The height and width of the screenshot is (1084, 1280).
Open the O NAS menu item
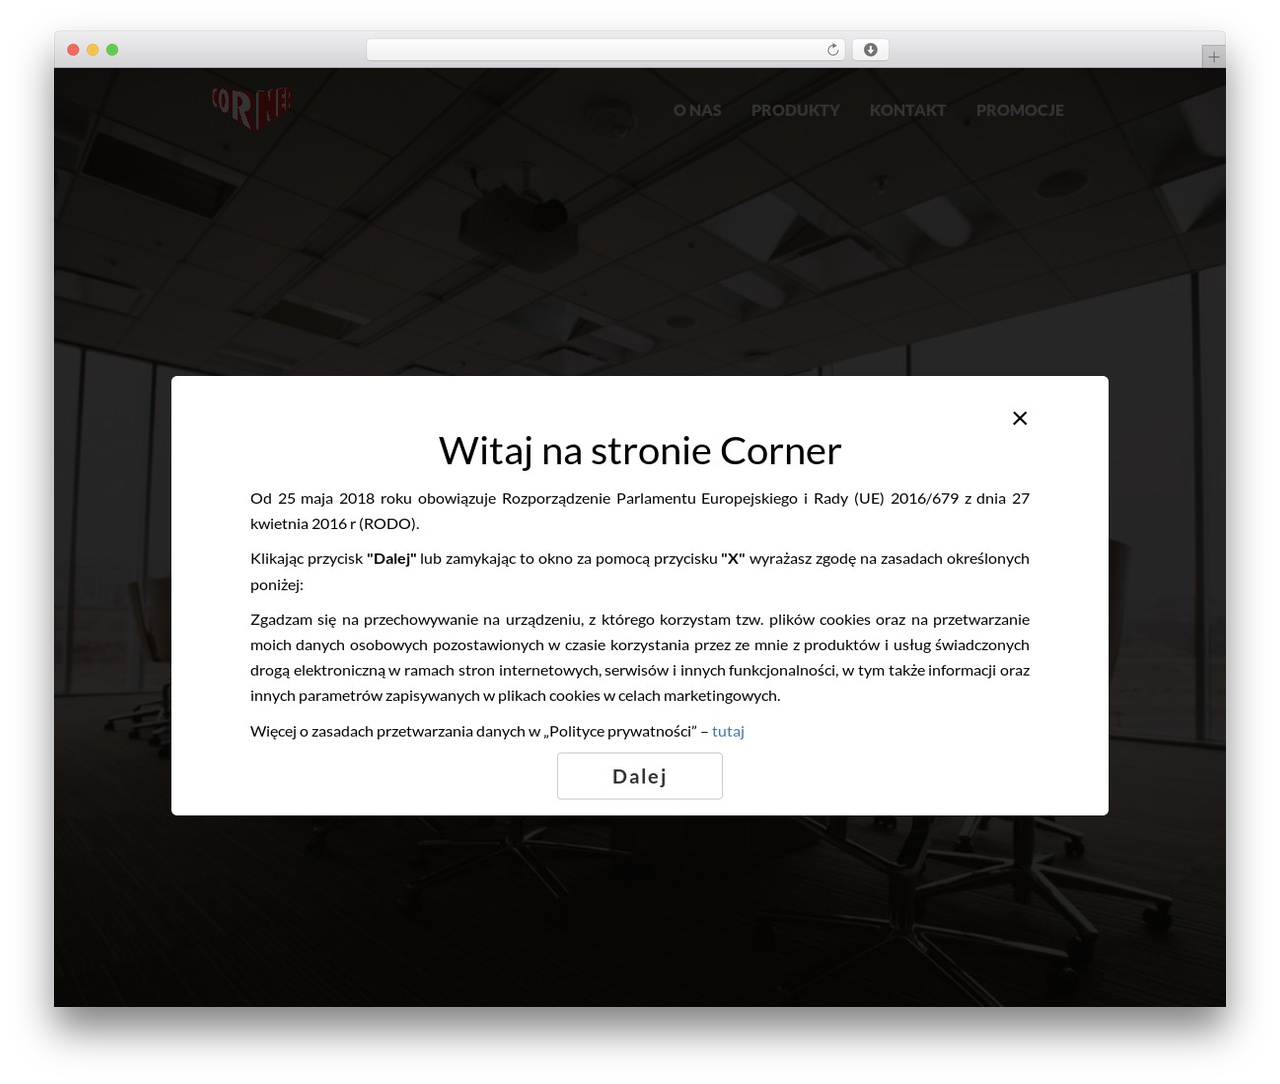pos(697,110)
